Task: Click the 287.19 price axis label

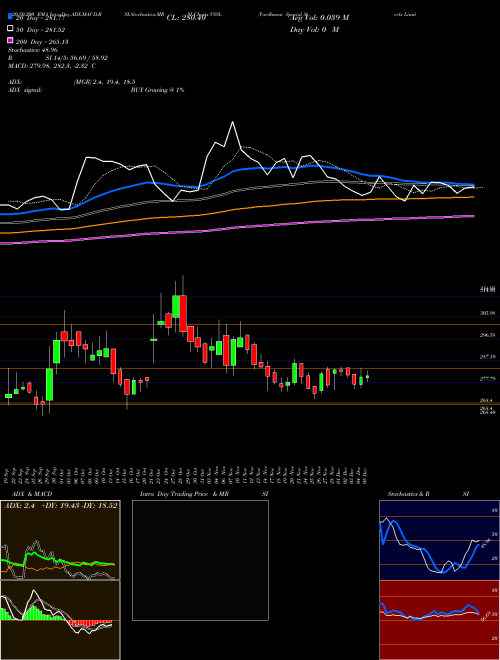Action: [487, 357]
